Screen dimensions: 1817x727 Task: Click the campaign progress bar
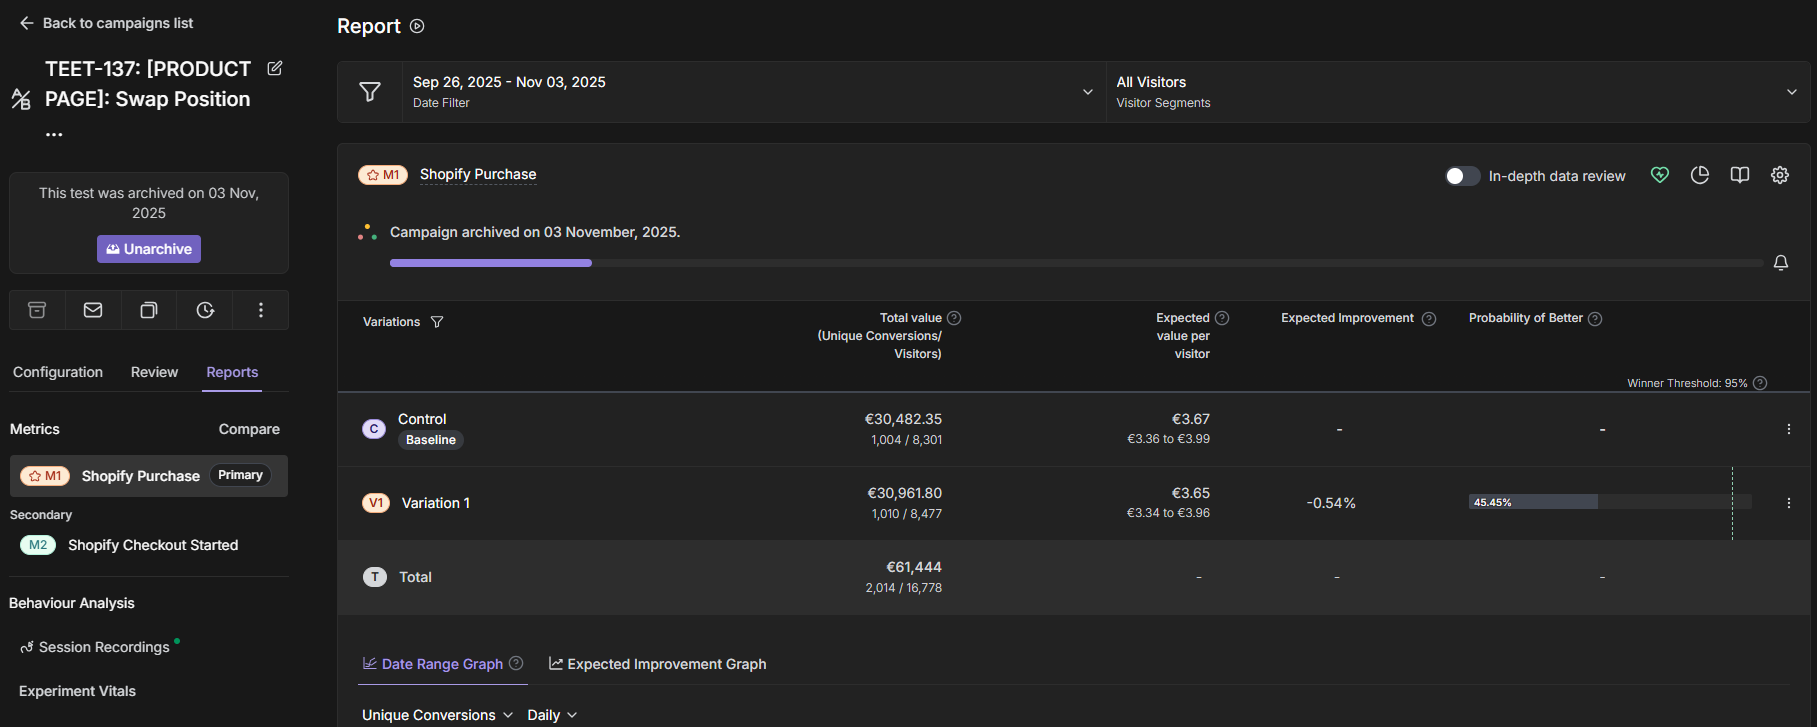[x=1076, y=263]
